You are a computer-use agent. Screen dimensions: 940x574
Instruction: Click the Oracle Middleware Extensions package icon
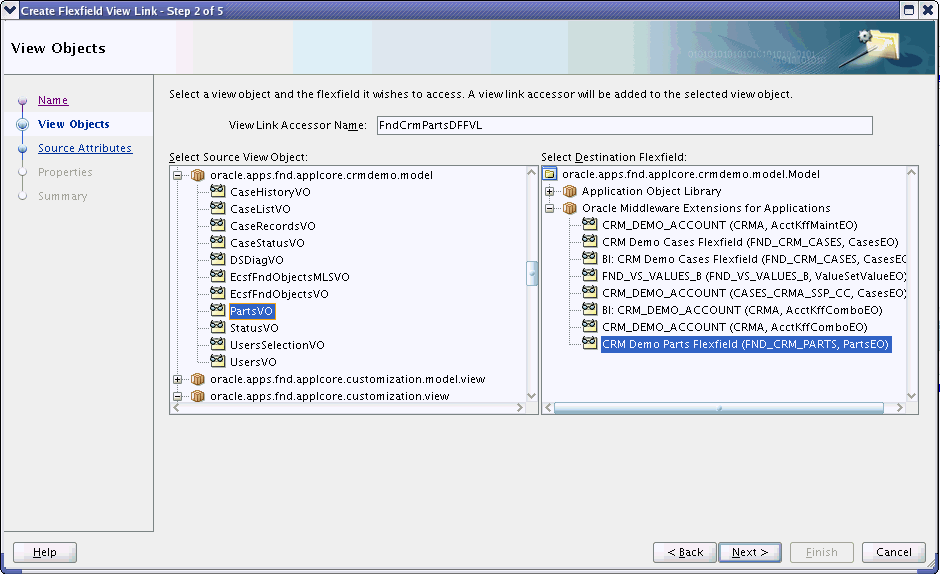coord(570,208)
